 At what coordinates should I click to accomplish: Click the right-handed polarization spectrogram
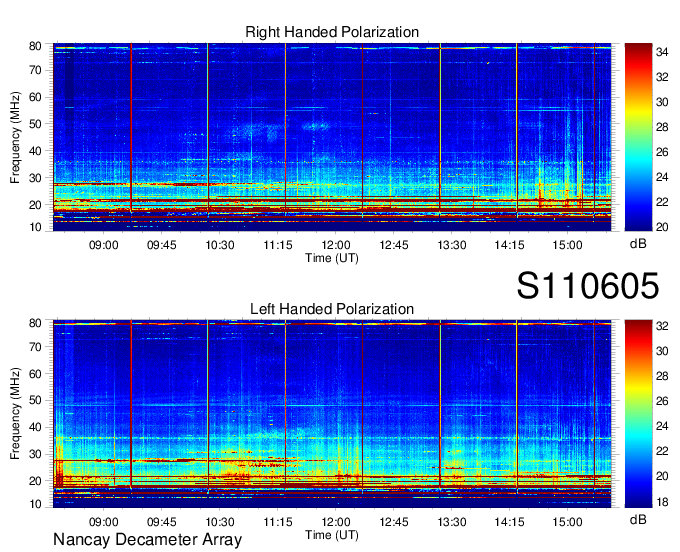click(x=332, y=137)
